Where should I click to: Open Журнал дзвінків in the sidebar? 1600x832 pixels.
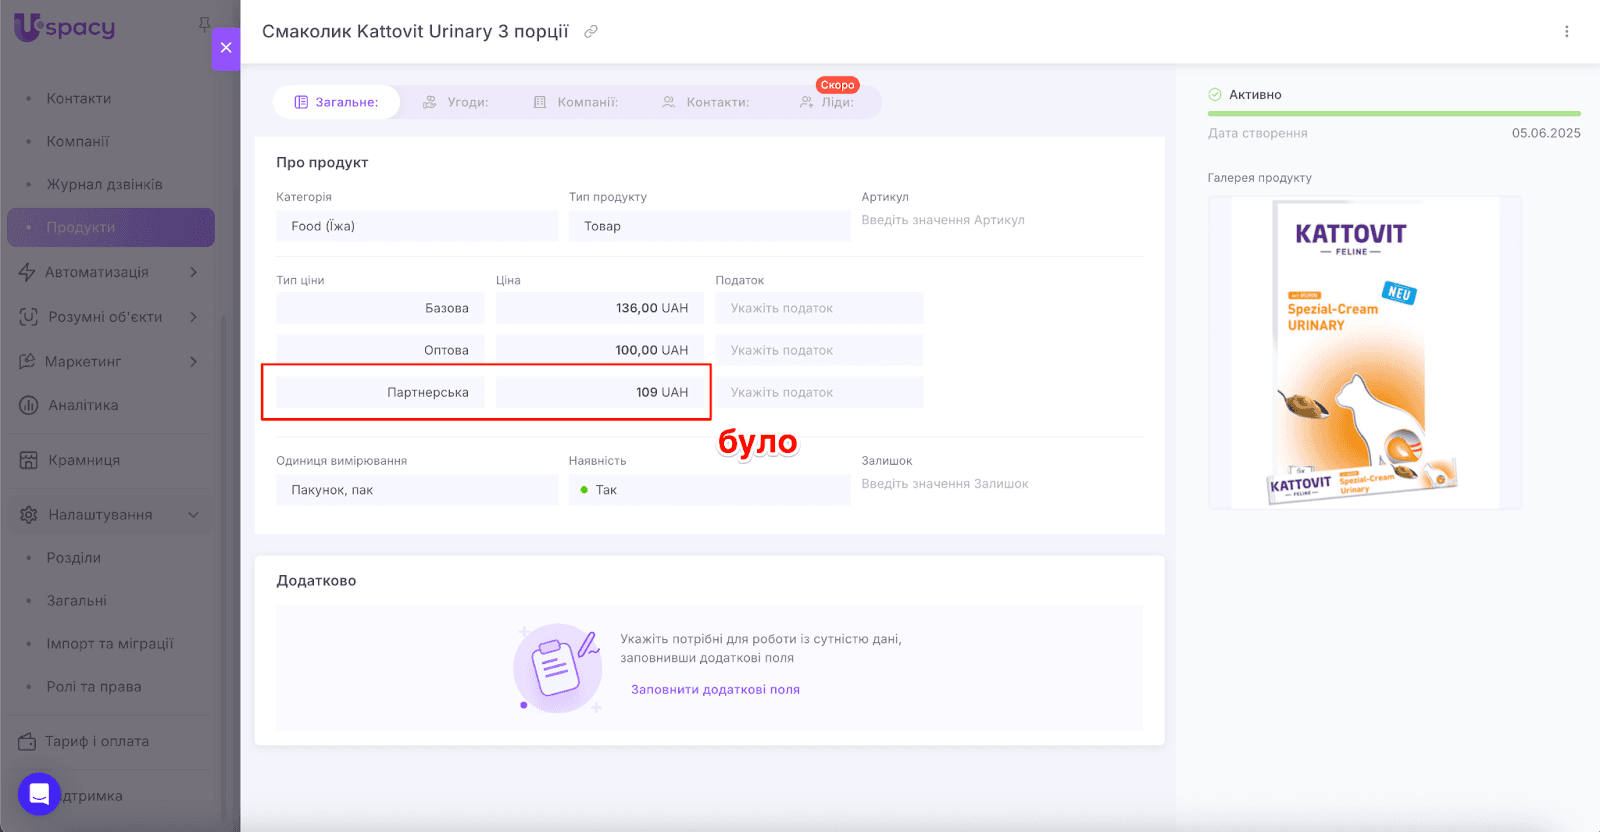pyautogui.click(x=105, y=184)
